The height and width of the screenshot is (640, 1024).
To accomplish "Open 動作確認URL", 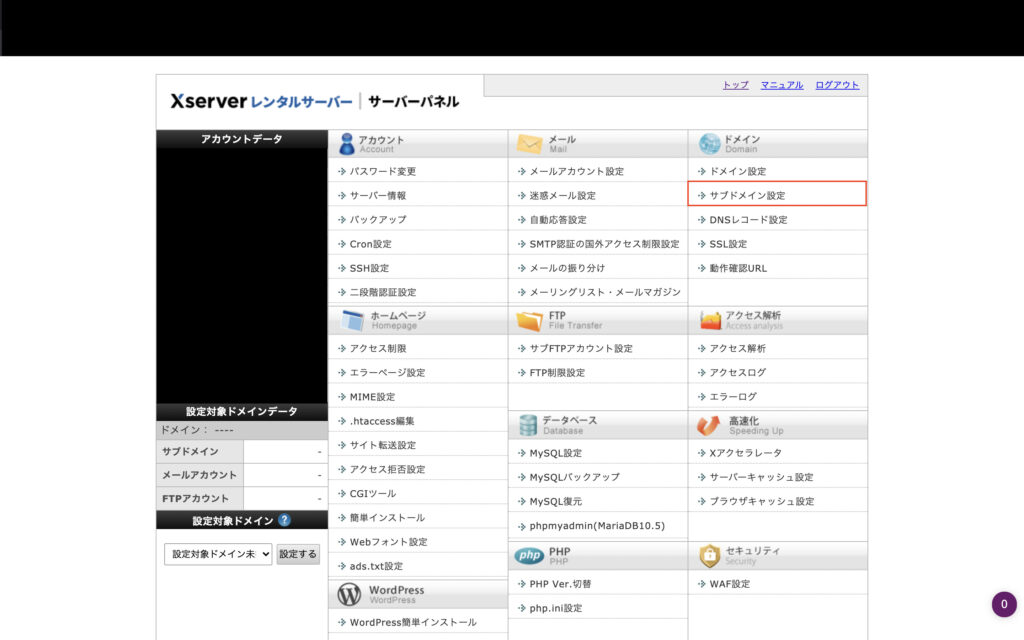I will coord(738,268).
